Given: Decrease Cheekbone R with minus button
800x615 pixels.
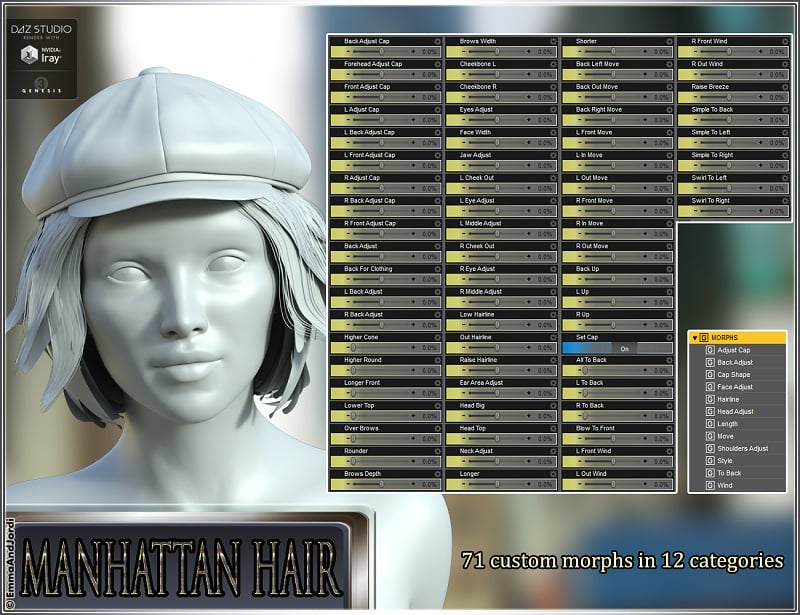Looking at the screenshot, I should coord(464,97).
